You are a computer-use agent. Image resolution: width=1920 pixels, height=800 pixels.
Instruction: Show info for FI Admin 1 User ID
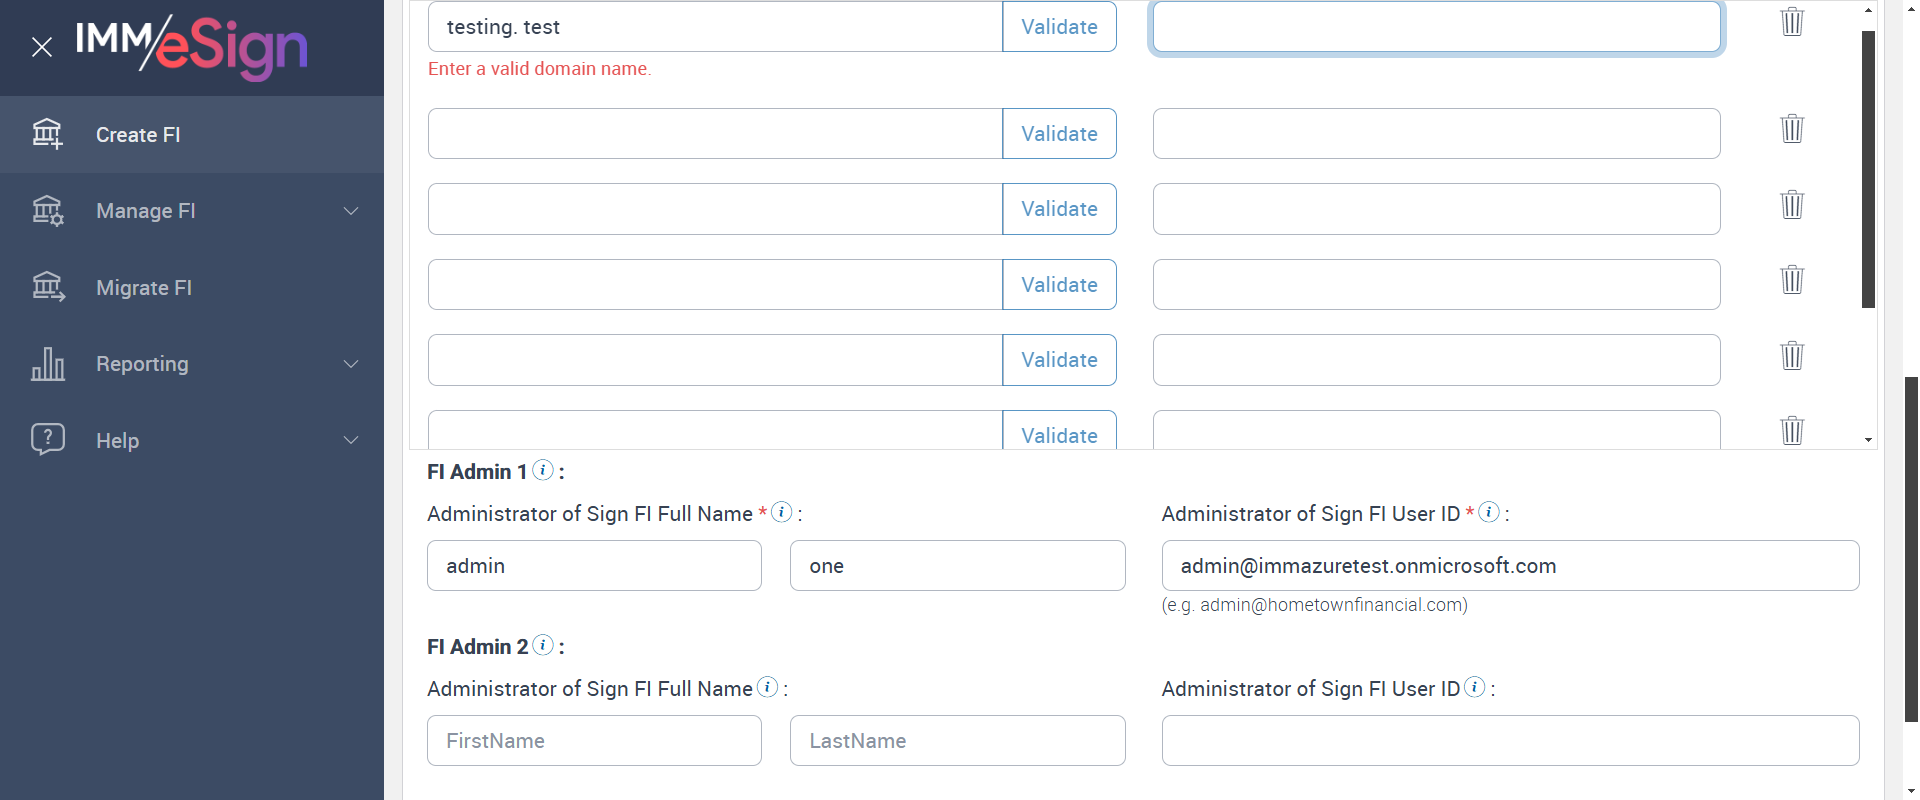click(1489, 512)
